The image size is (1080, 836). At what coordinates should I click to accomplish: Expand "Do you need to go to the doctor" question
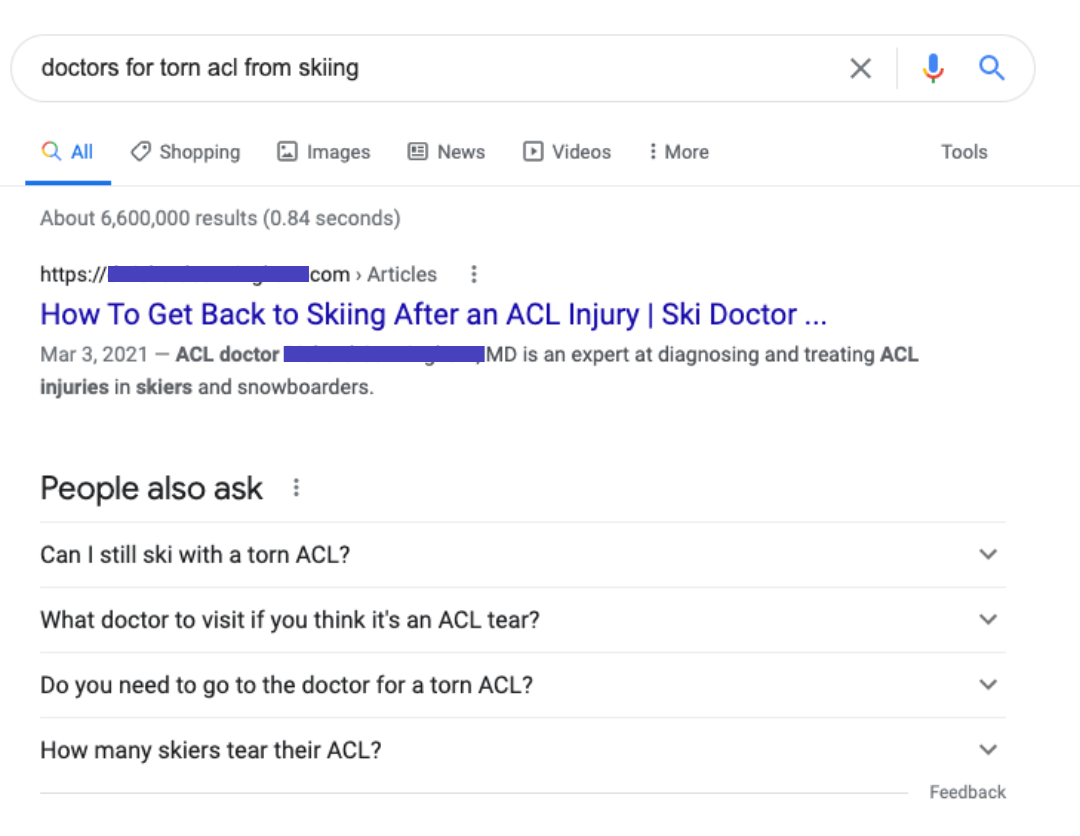pyautogui.click(x=988, y=685)
